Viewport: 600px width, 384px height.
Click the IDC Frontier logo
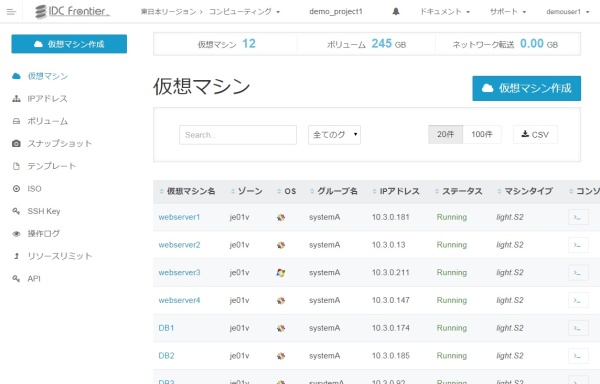click(x=72, y=11)
